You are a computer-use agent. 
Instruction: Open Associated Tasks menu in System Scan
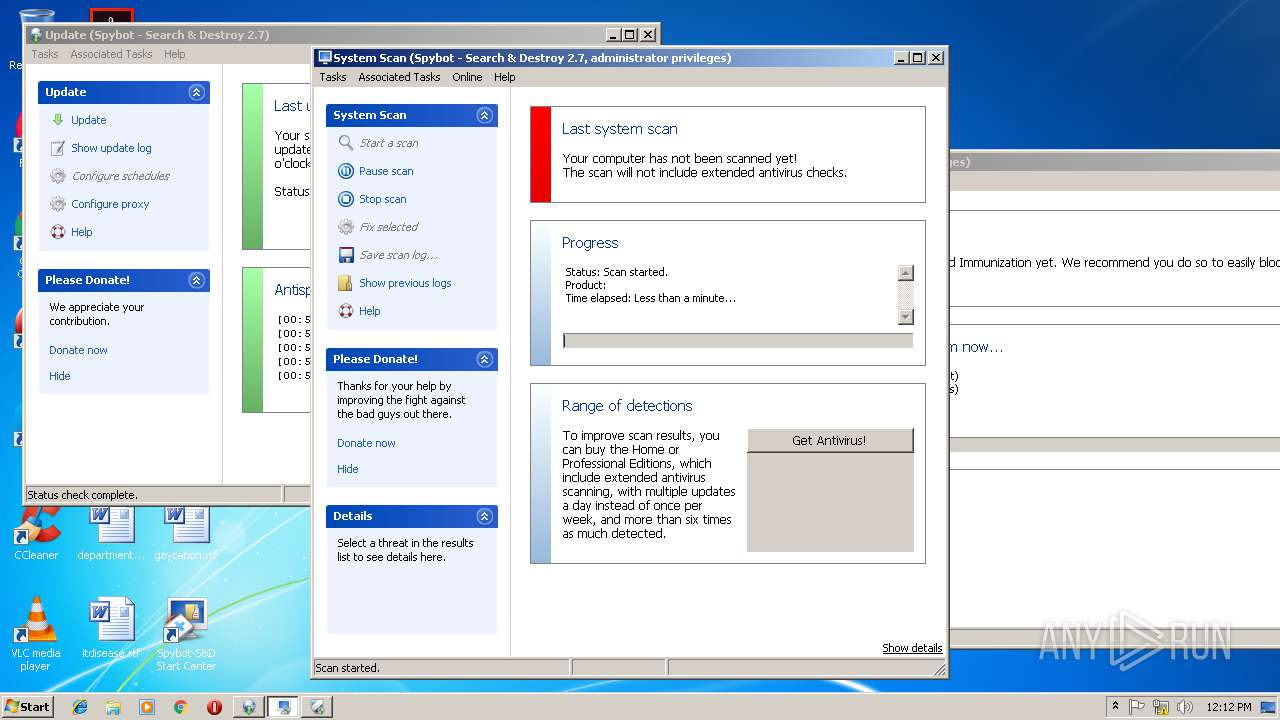tap(399, 77)
